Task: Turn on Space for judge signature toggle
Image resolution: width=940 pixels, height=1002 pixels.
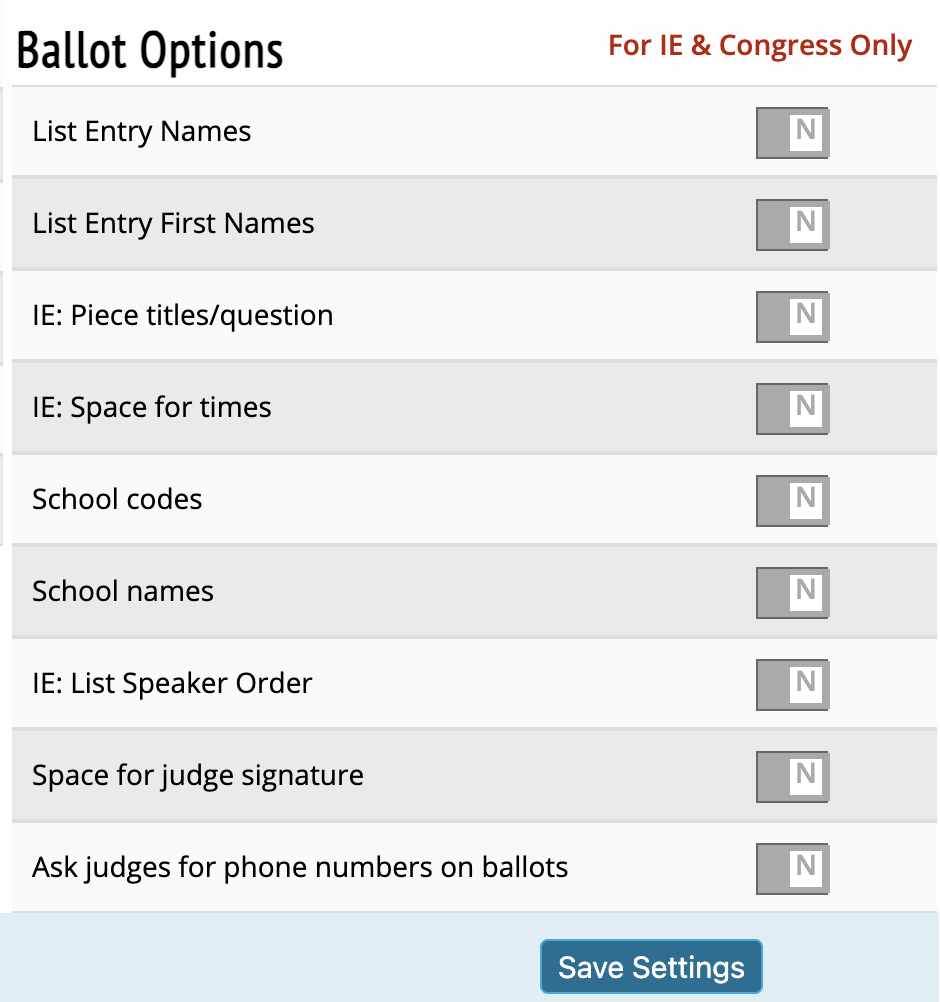Action: tap(792, 777)
